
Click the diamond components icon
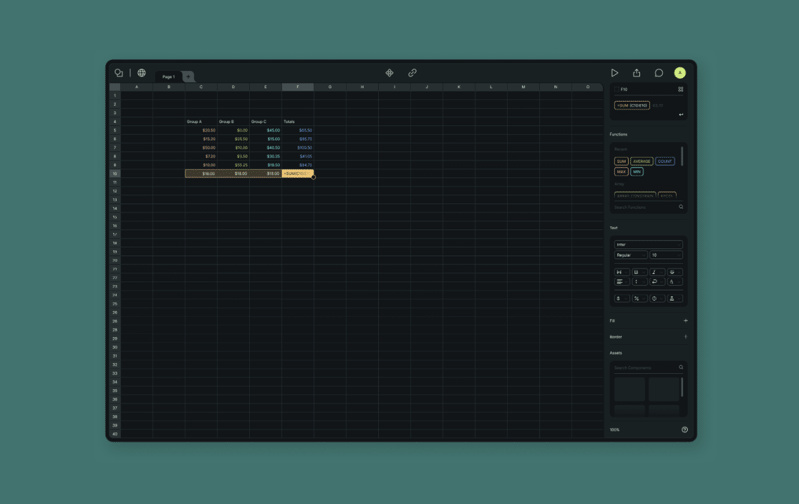[389, 73]
